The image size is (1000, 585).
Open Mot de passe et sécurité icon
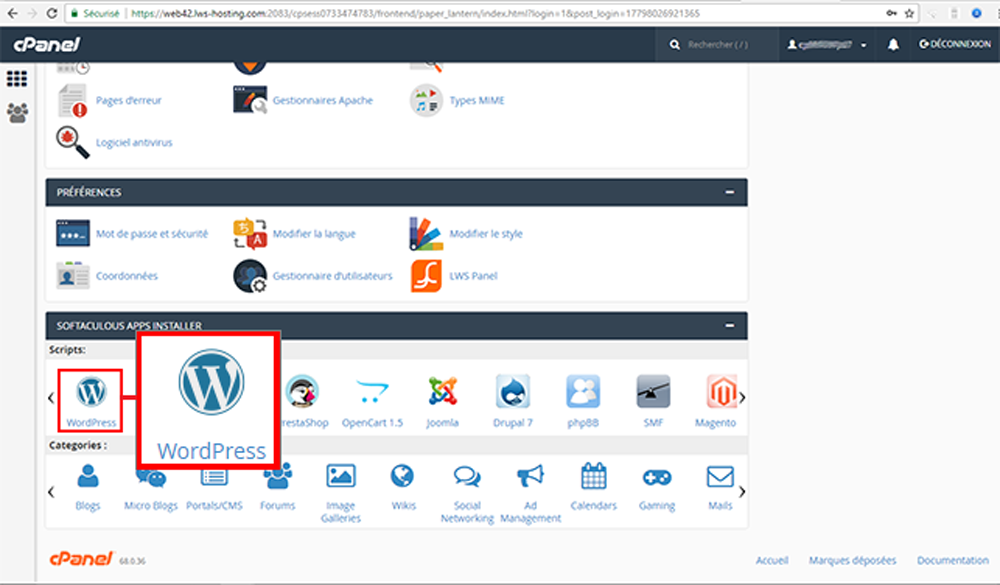coord(72,233)
